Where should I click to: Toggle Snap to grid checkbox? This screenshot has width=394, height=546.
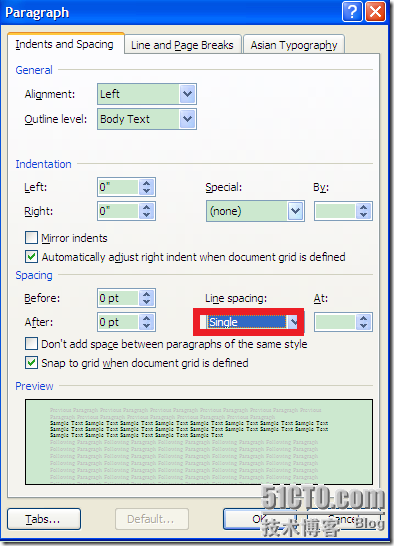tap(31, 362)
